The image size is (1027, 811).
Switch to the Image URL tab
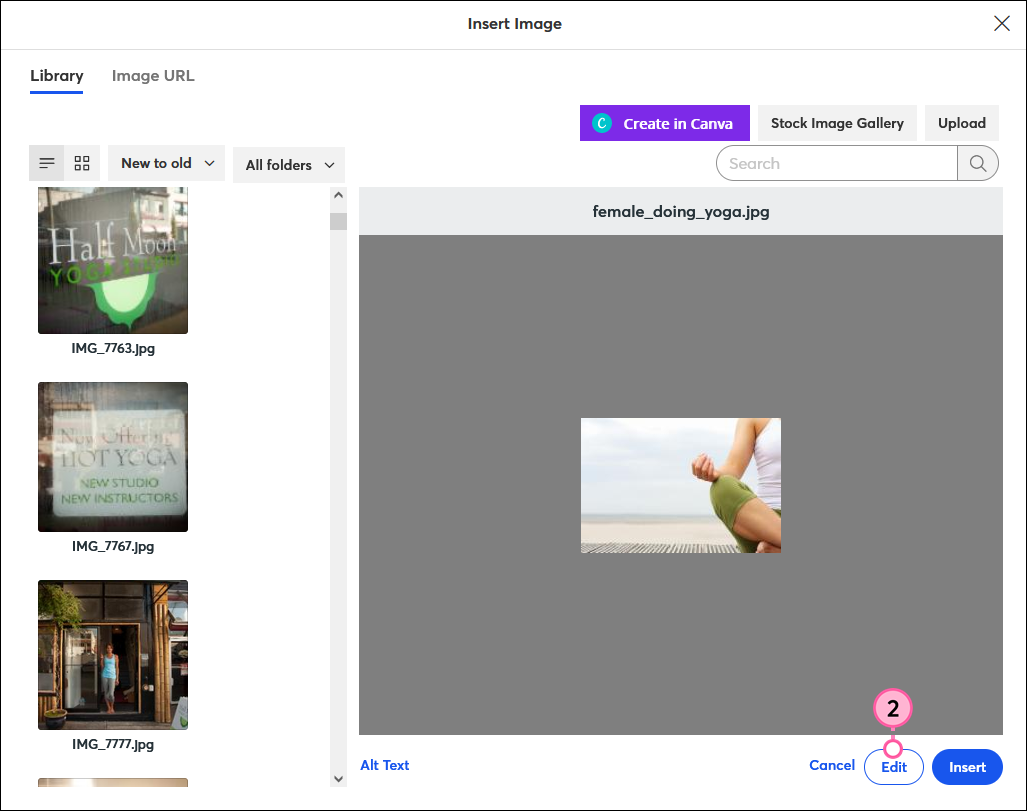tap(153, 76)
